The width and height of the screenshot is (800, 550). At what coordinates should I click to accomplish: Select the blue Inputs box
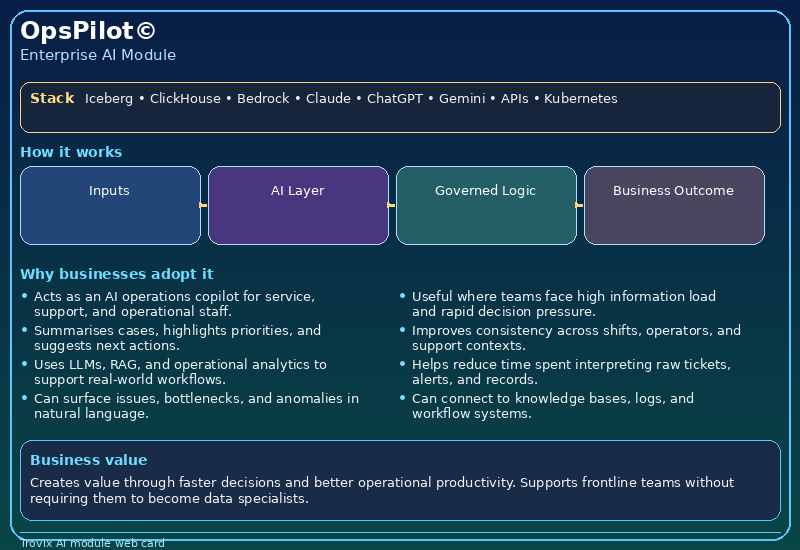coord(110,205)
